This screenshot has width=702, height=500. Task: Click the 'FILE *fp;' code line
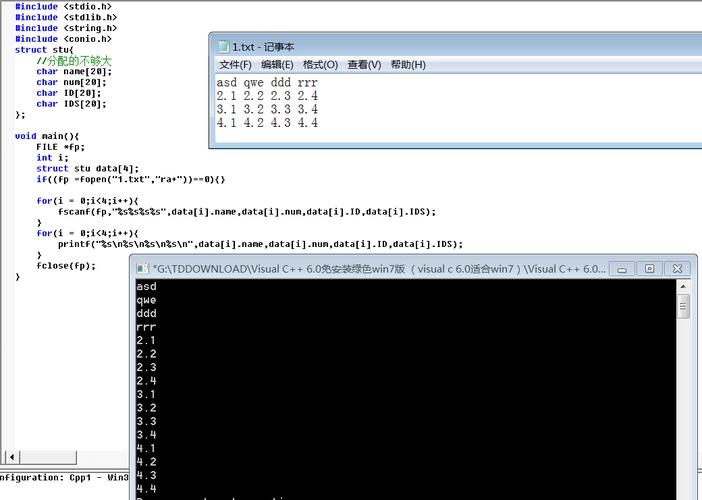coord(60,147)
